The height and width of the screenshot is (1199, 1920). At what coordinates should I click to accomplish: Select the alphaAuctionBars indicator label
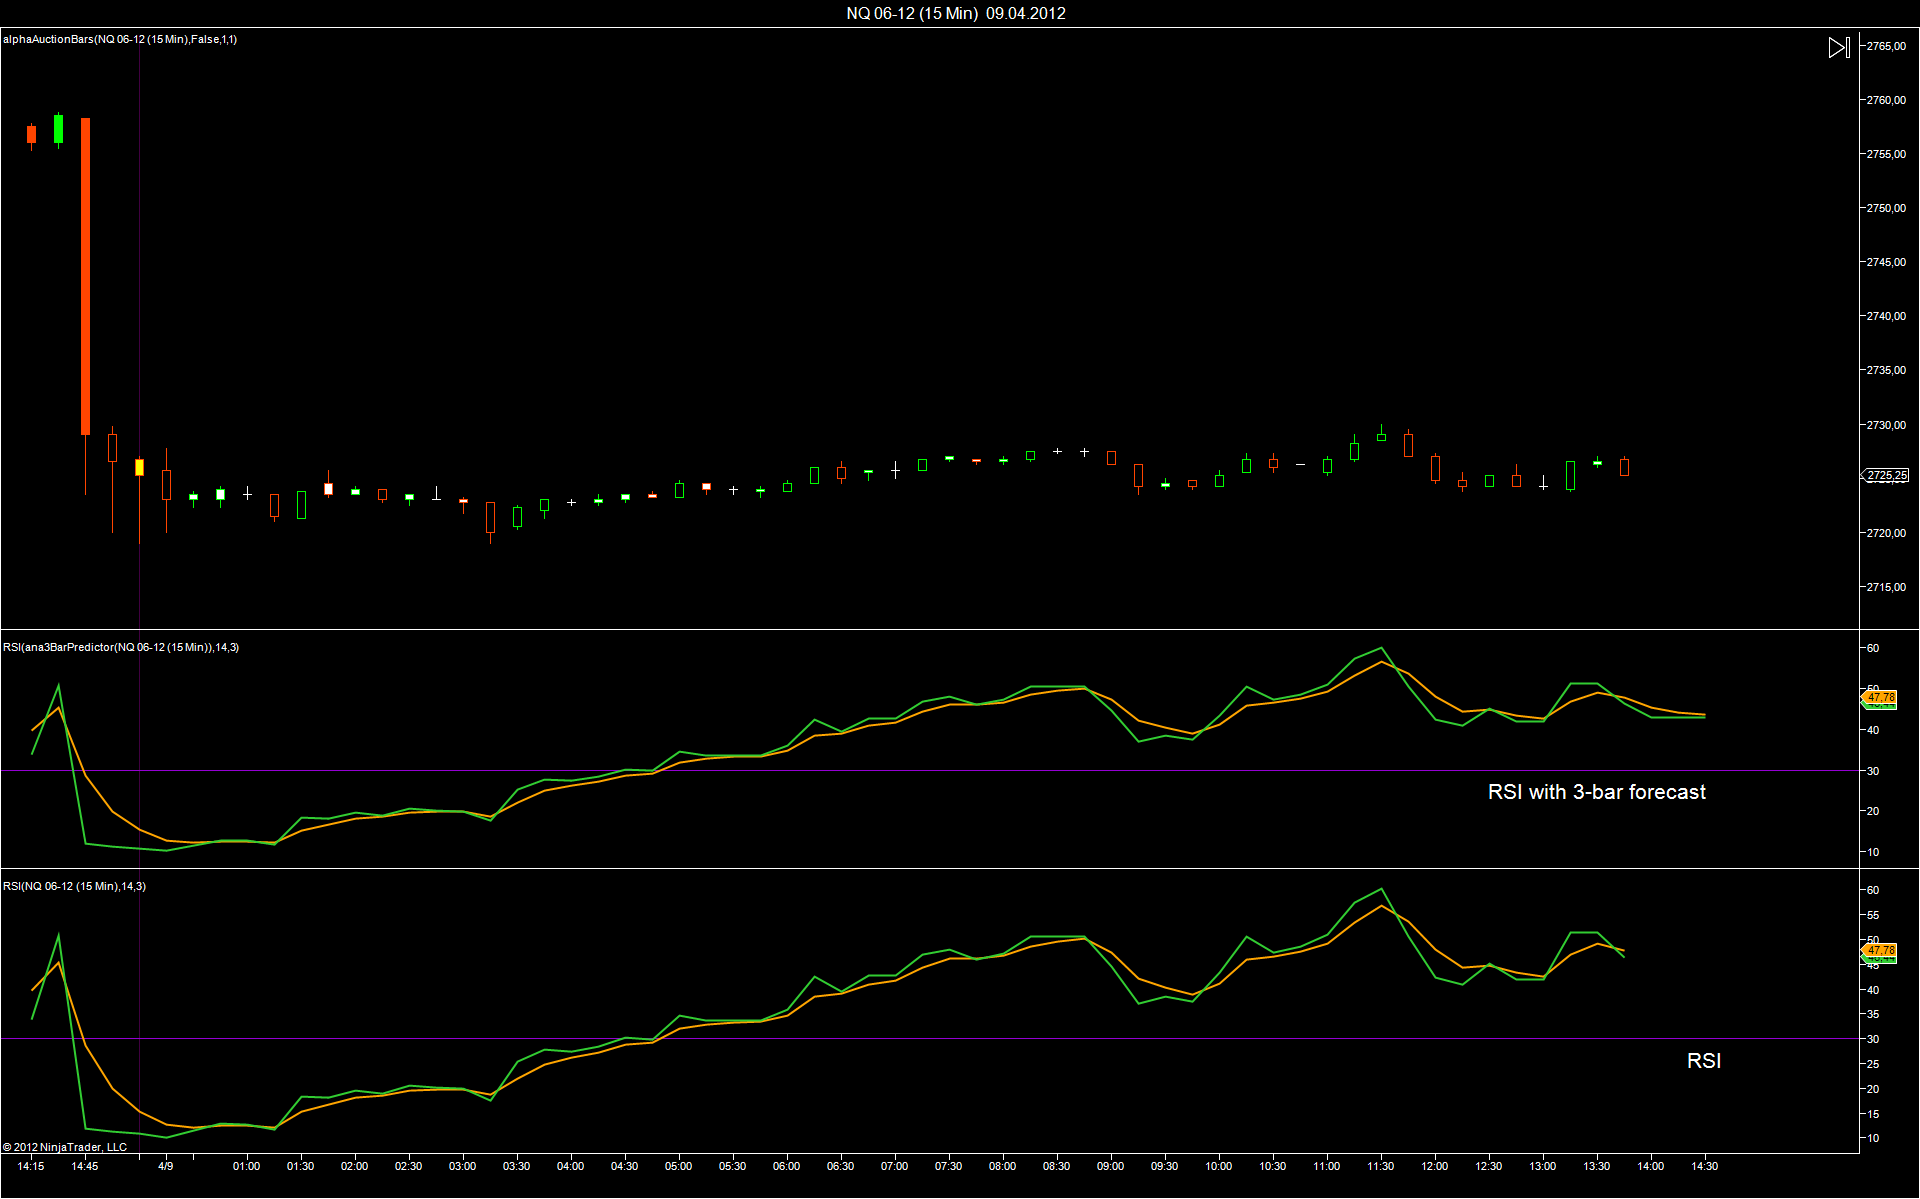(x=120, y=39)
